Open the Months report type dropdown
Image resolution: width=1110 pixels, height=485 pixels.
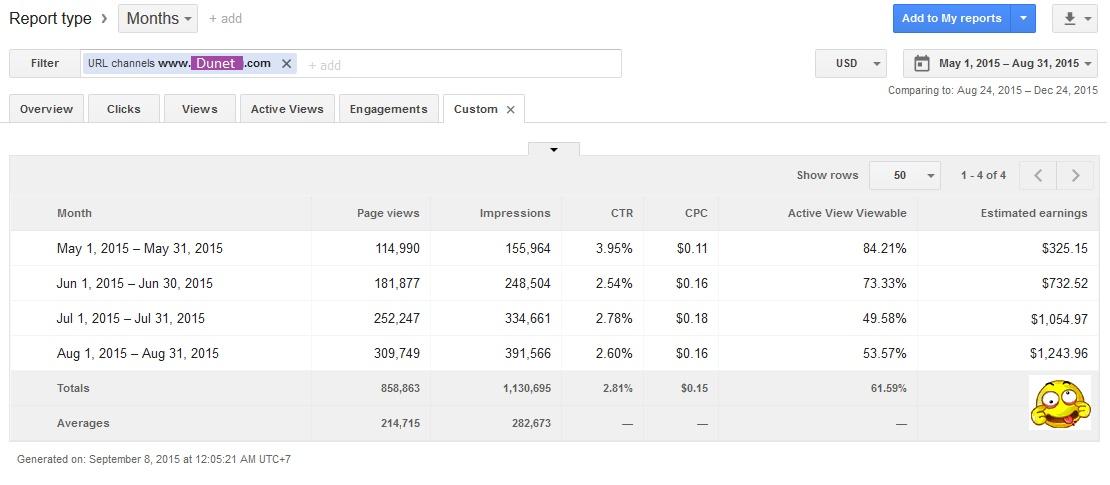click(158, 19)
